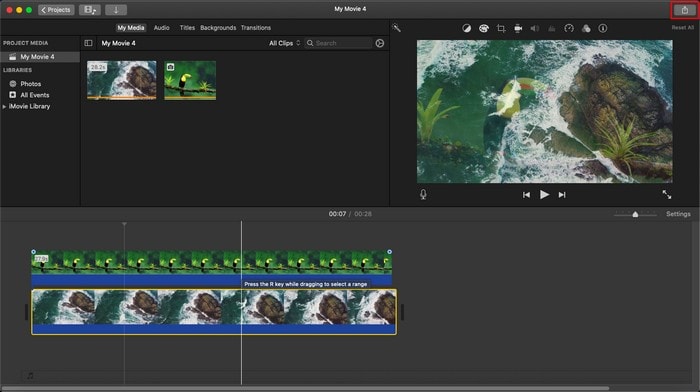Play the movie preview
The height and width of the screenshot is (392, 700).
click(x=544, y=195)
